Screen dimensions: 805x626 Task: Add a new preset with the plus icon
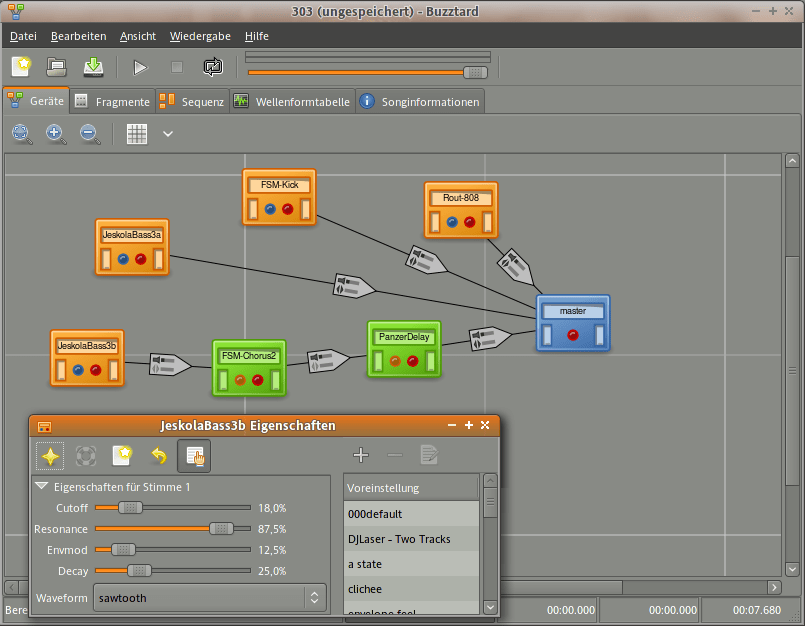click(x=361, y=454)
